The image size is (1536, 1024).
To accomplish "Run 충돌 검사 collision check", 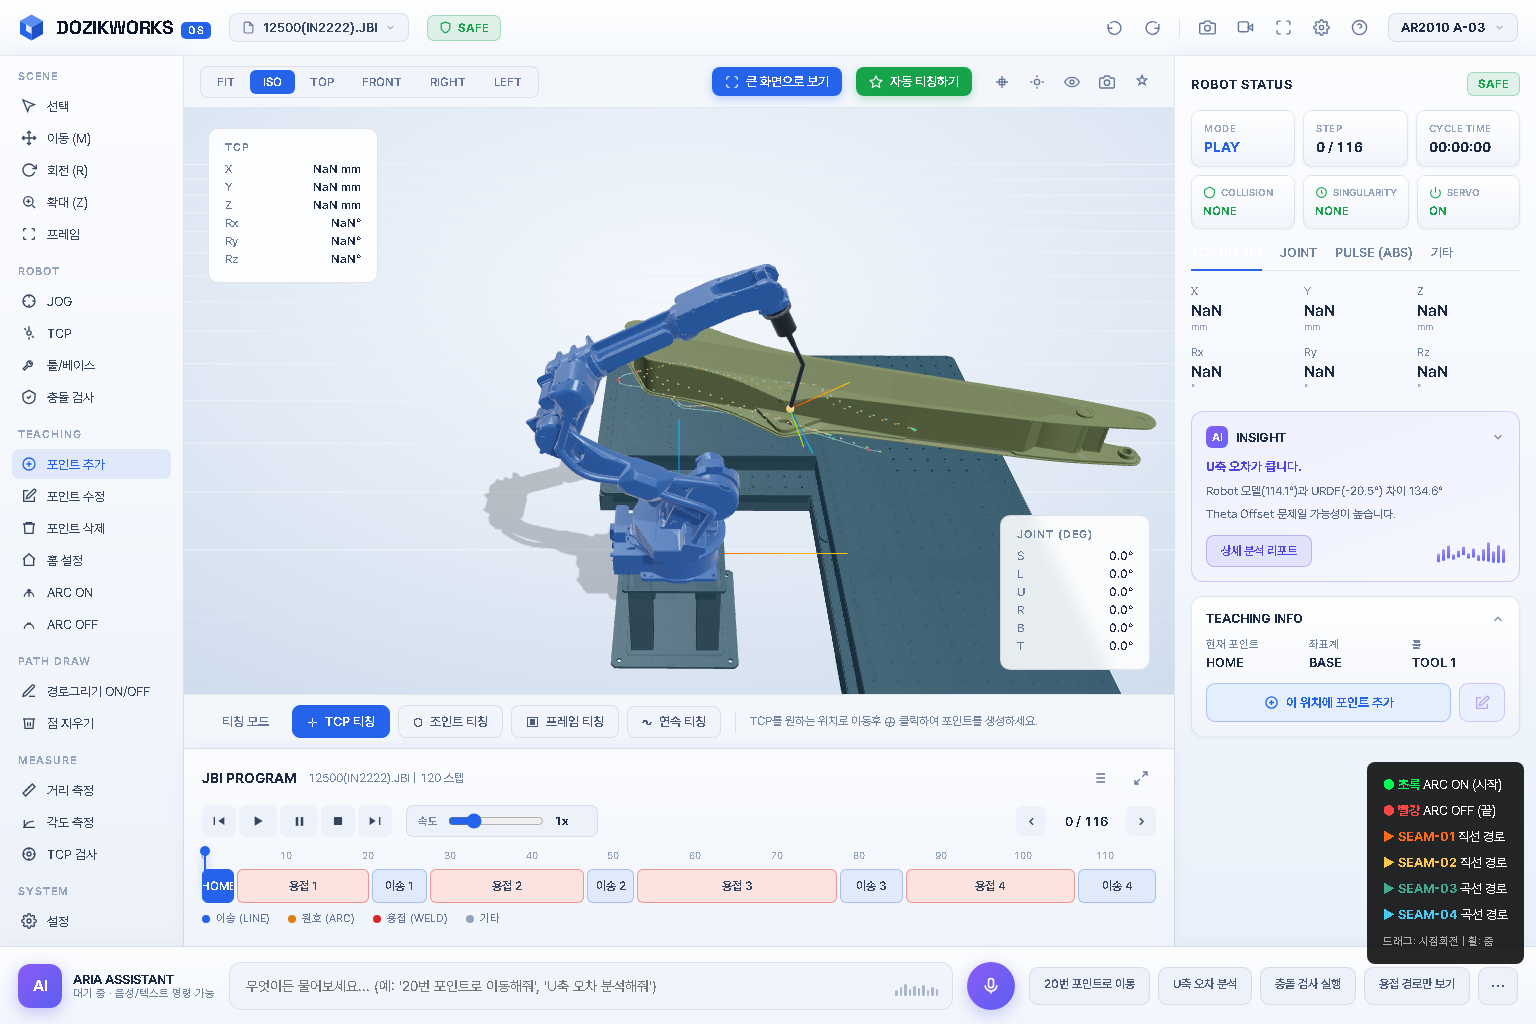I will pos(91,397).
